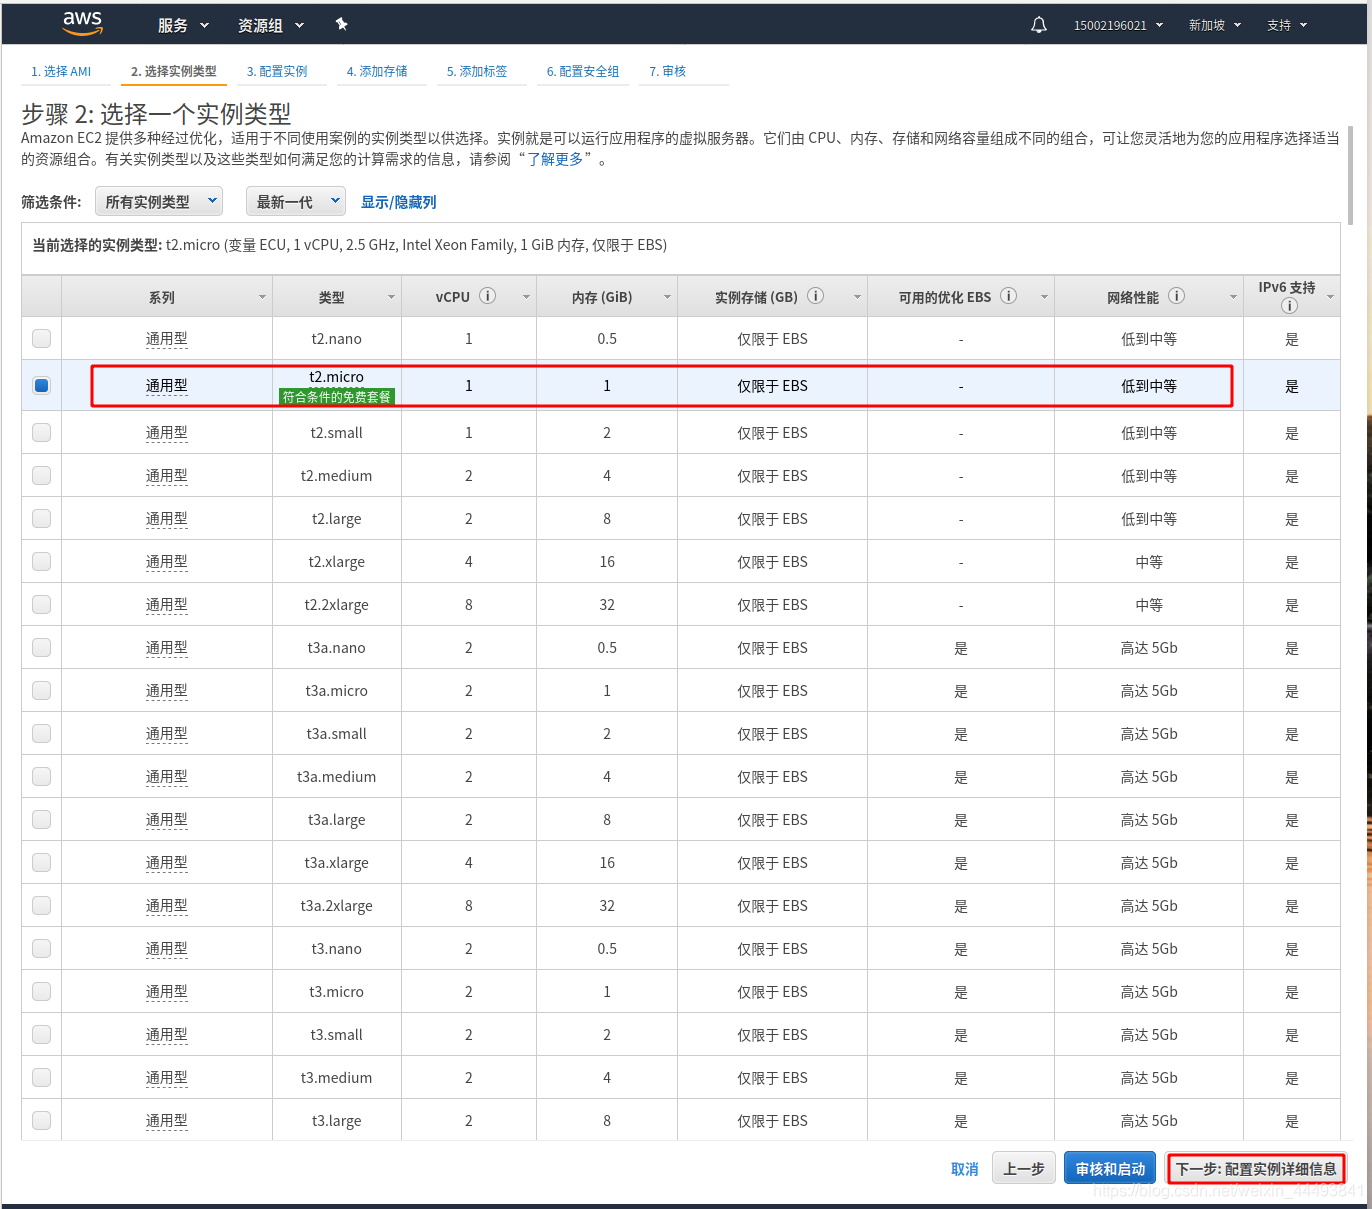Select the t3a.micro instance checkbox
1372x1209 pixels.
click(x=41, y=690)
